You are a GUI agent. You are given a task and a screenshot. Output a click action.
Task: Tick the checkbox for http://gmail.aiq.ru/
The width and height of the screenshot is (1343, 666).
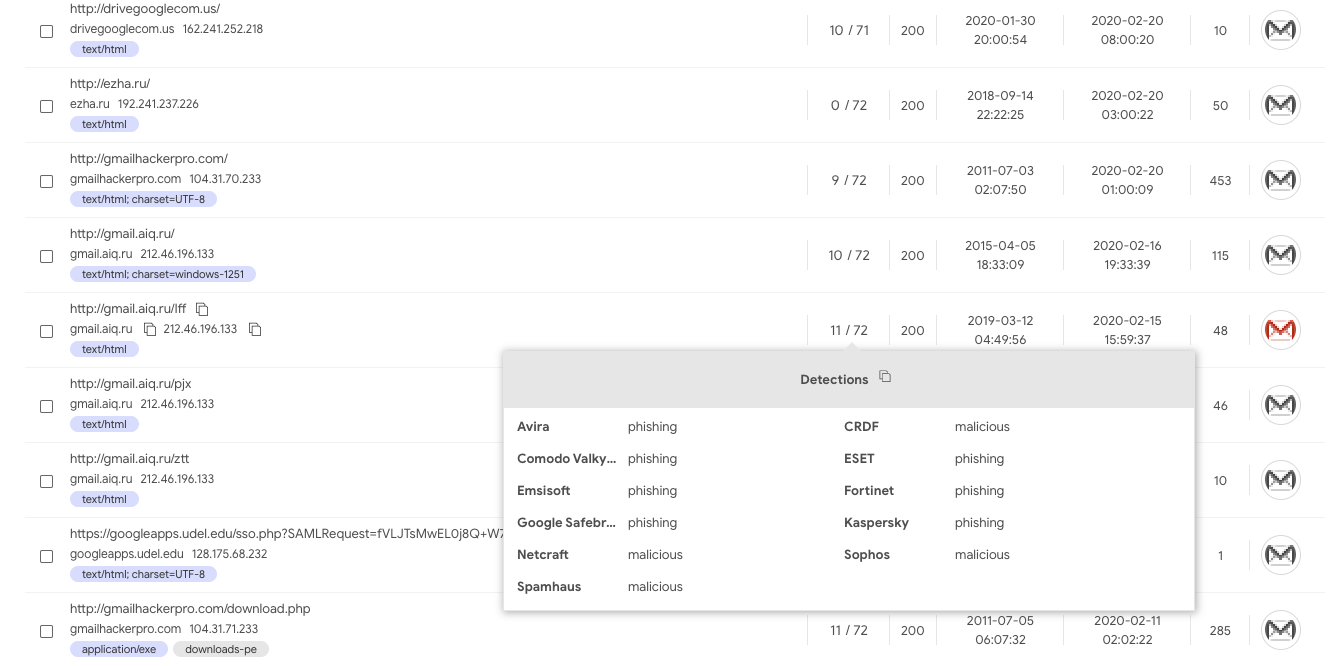point(46,257)
